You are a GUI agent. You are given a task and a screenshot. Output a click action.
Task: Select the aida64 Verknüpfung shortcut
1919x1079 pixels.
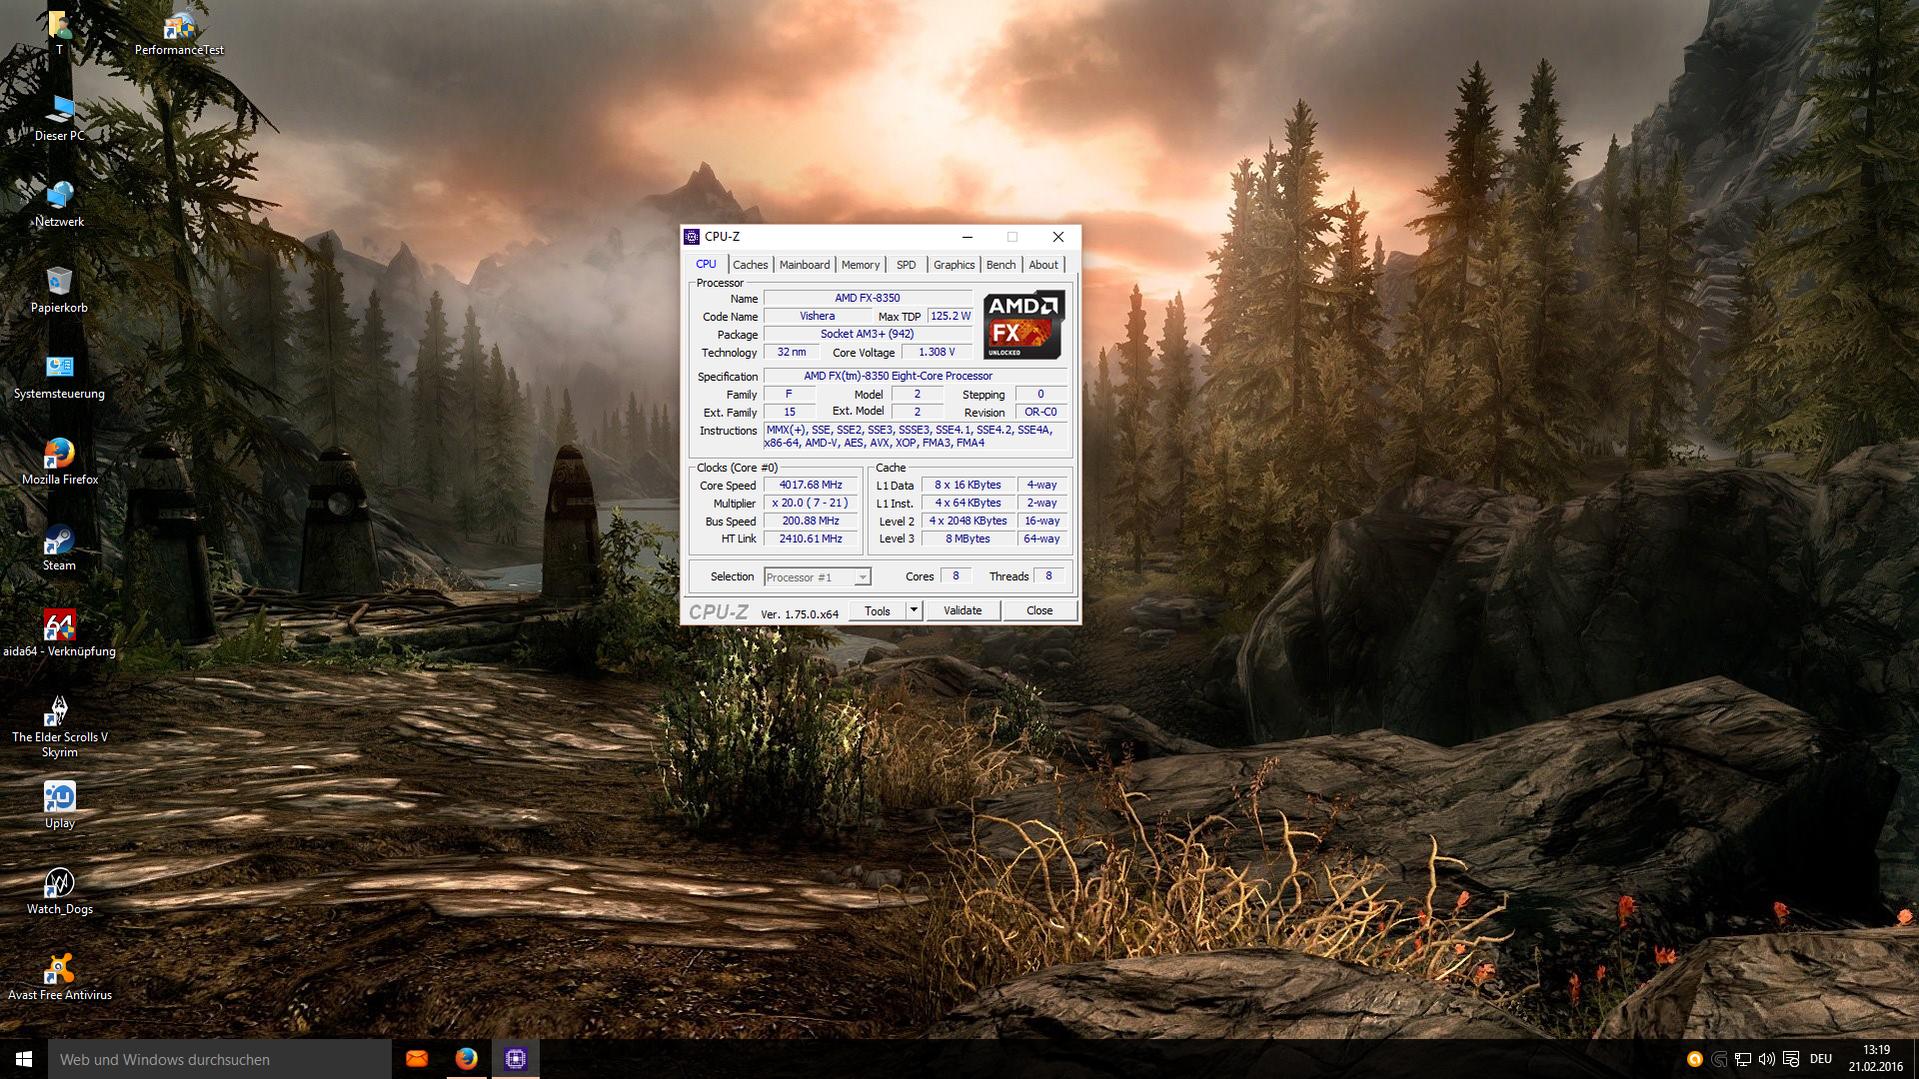coord(59,635)
